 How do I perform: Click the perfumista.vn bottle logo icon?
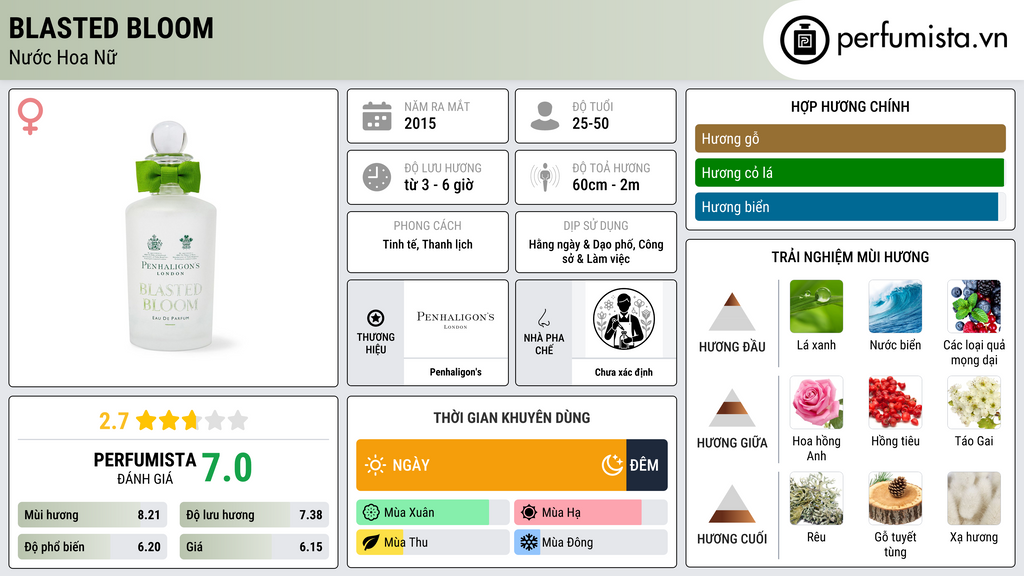pyautogui.click(x=804, y=40)
